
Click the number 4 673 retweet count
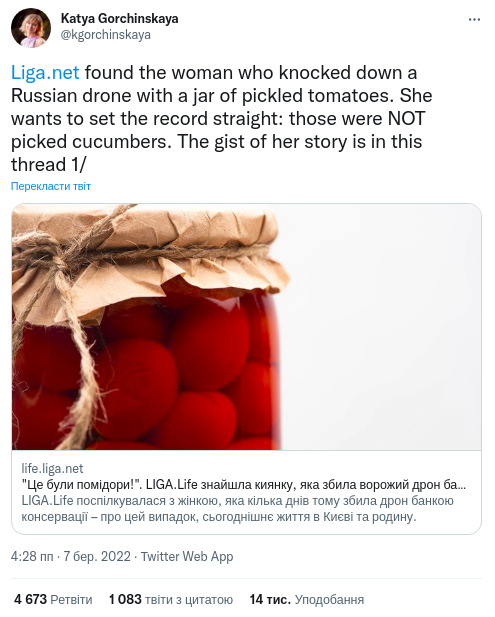pyautogui.click(x=30, y=600)
